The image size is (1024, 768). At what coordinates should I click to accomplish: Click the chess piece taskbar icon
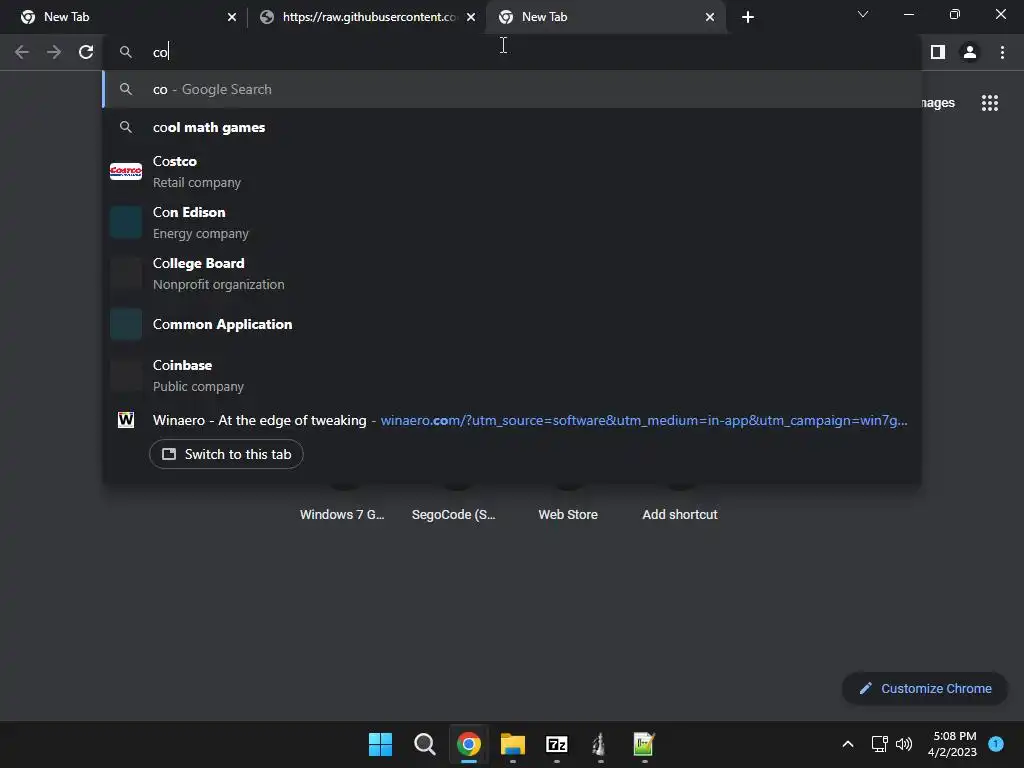tap(600, 744)
